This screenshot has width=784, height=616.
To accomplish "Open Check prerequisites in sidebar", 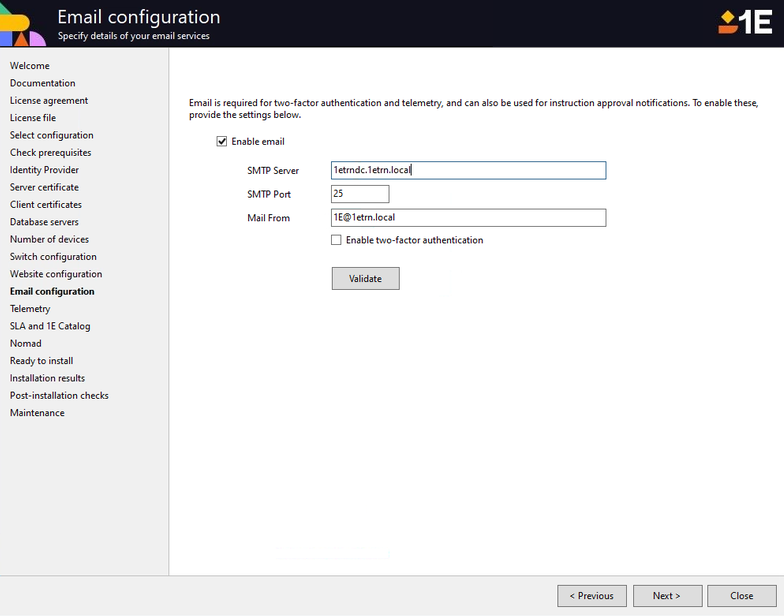I will (50, 153).
